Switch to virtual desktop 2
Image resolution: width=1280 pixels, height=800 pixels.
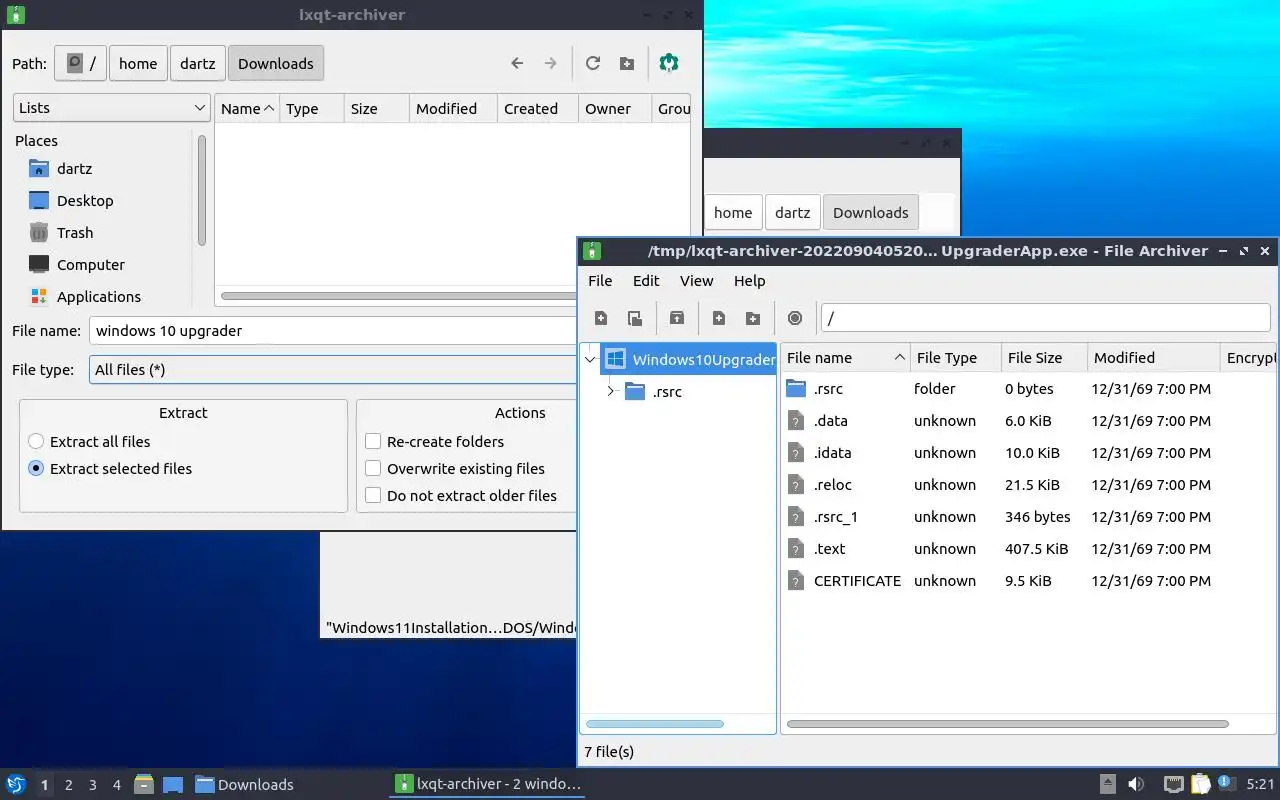pyautogui.click(x=68, y=785)
